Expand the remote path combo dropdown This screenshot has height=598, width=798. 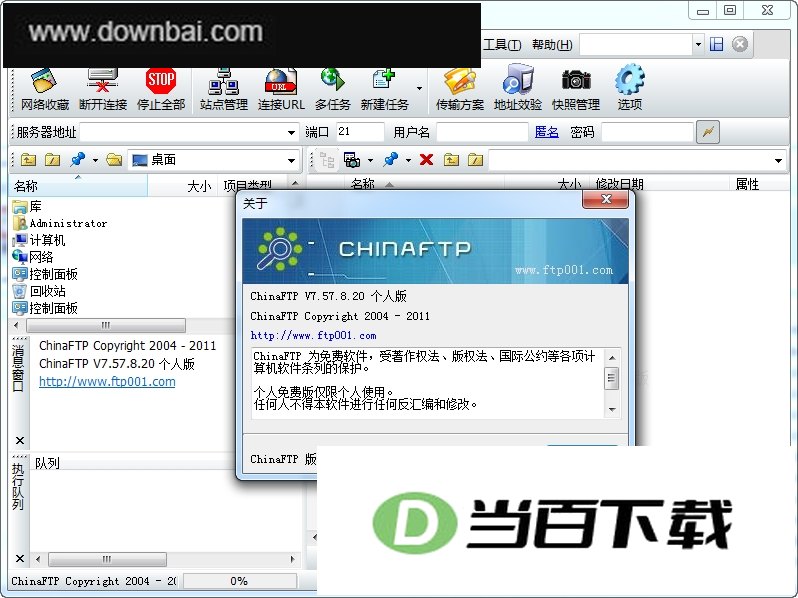pyautogui.click(x=778, y=161)
